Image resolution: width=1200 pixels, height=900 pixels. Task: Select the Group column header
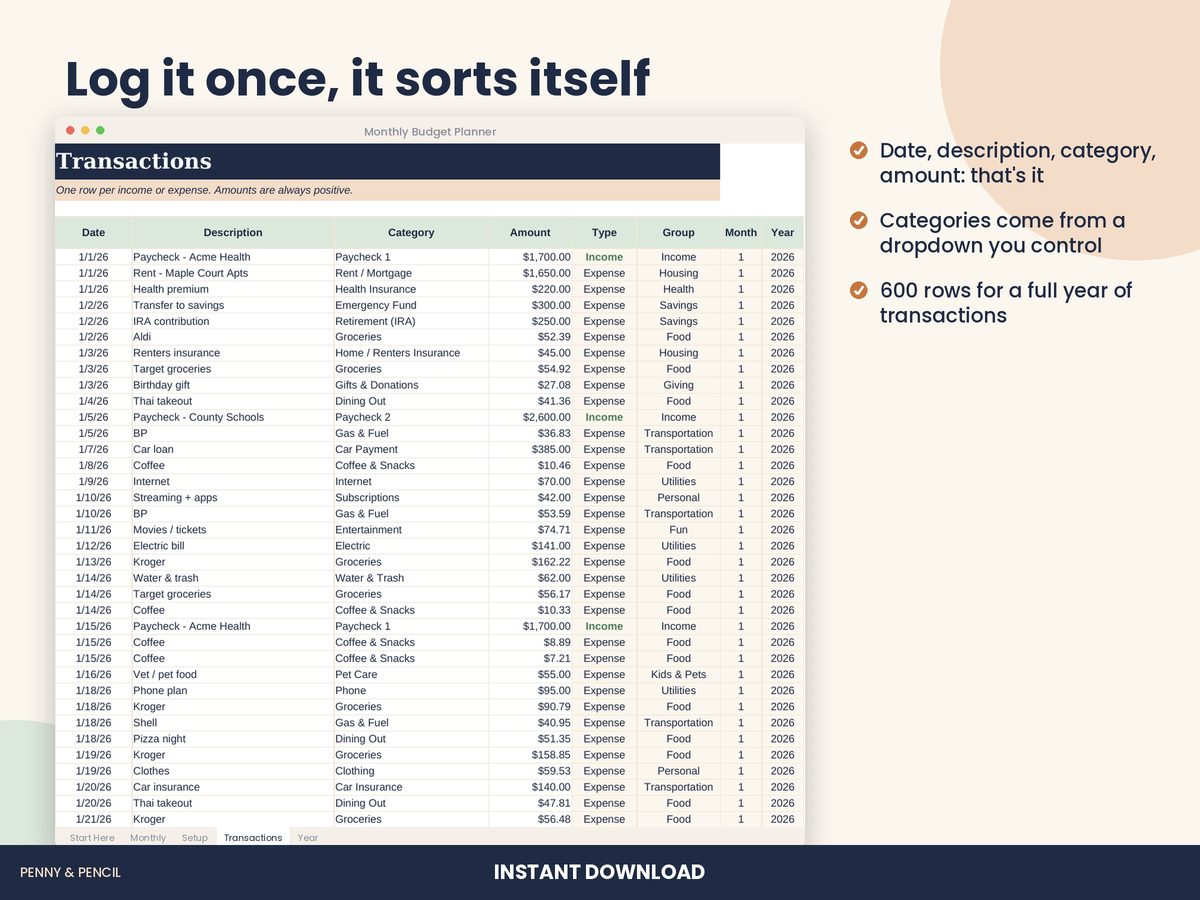[x=678, y=233]
